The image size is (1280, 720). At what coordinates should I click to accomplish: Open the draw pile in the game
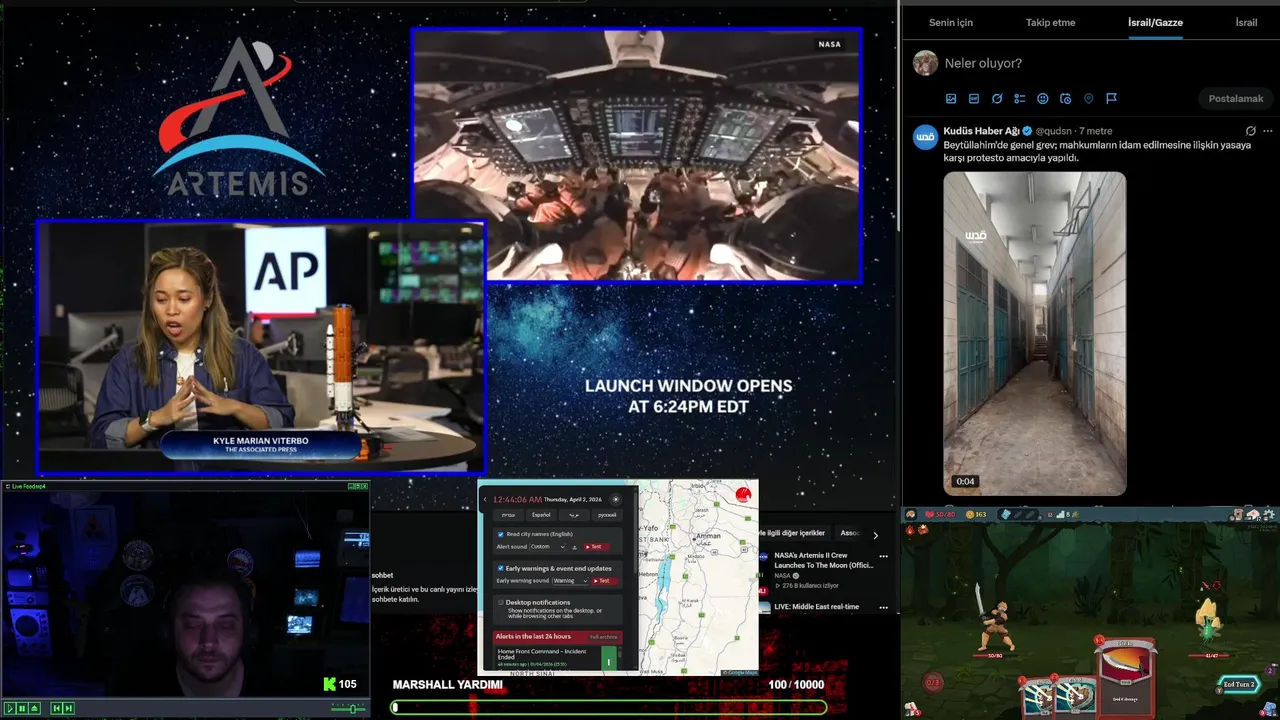(911, 709)
